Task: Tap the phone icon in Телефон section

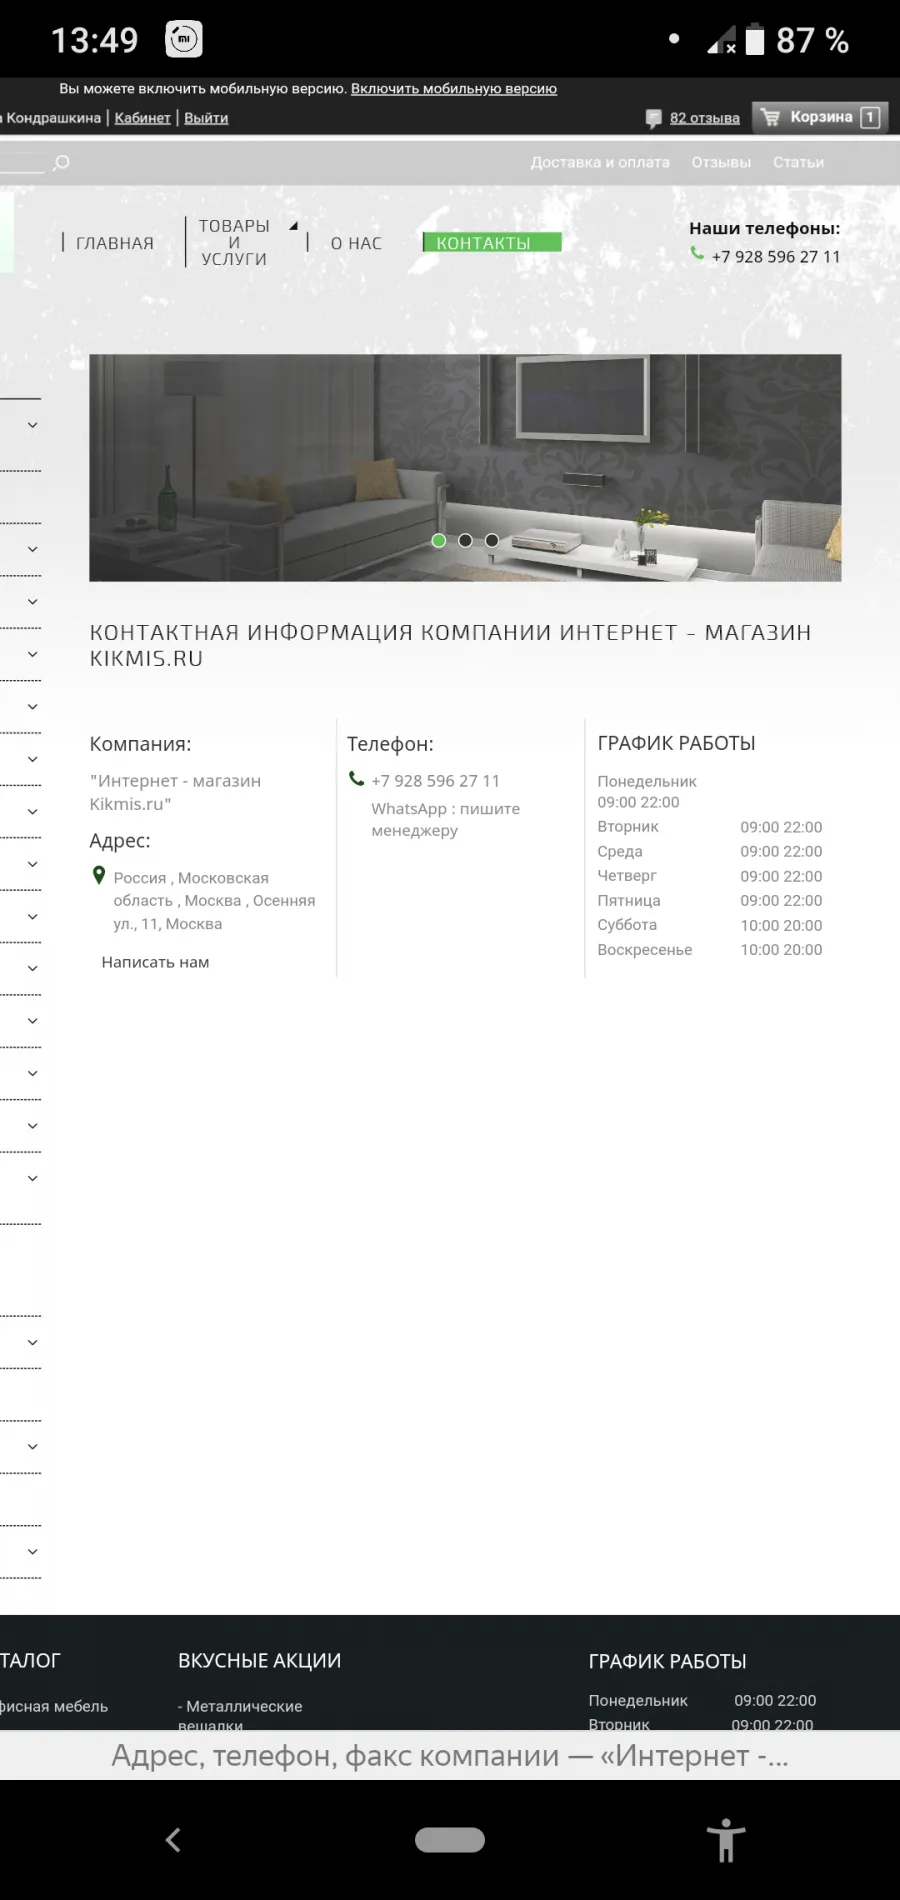Action: 356,779
